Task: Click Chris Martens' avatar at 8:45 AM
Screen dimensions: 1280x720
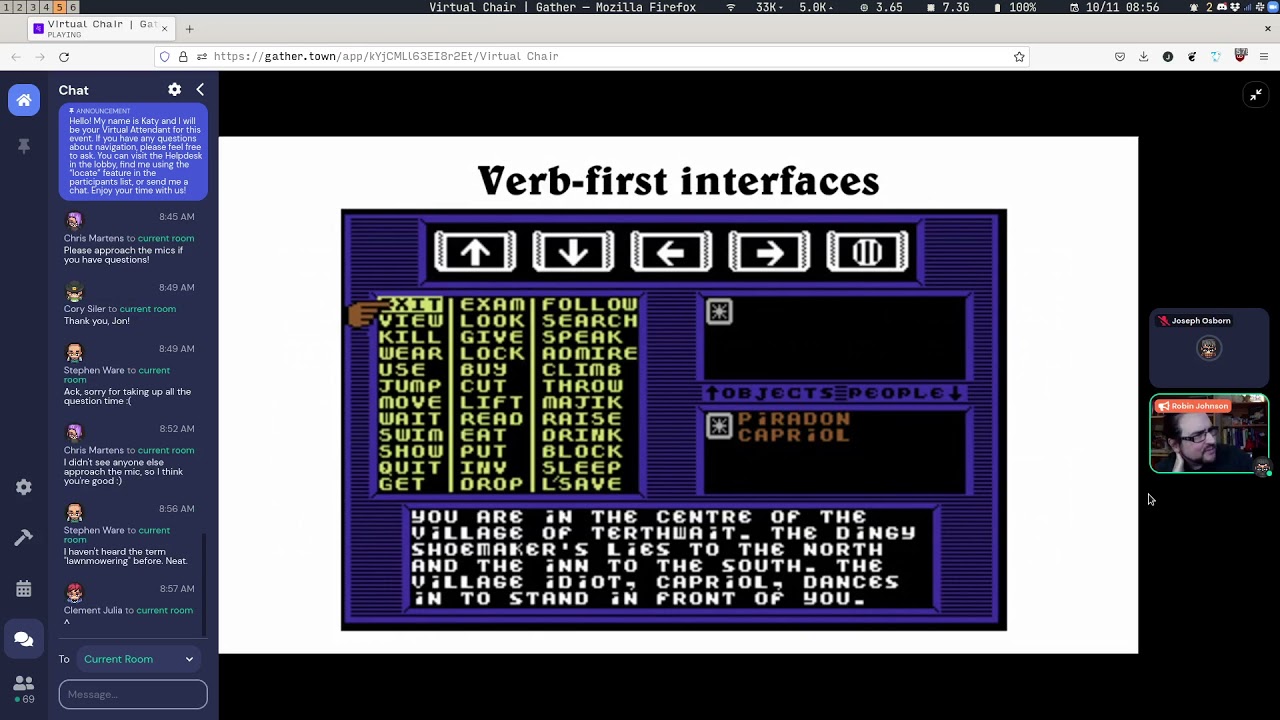Action: (74, 220)
